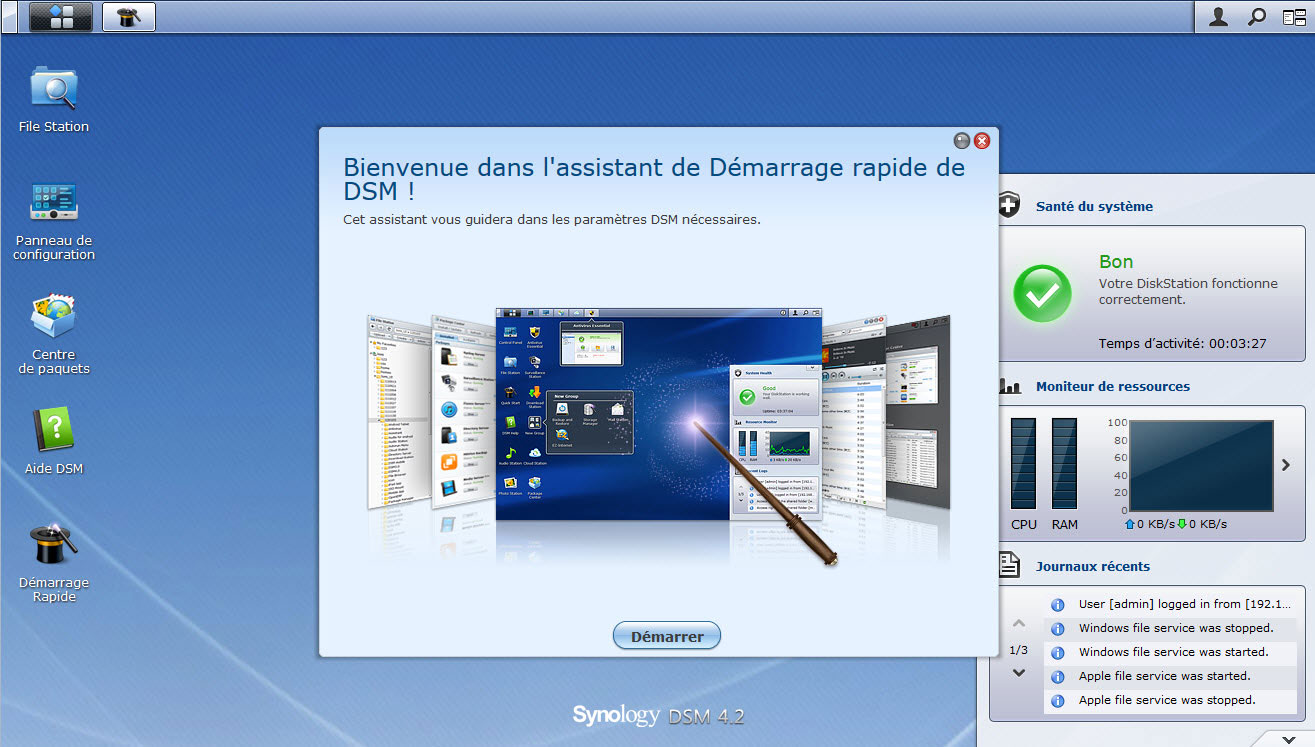Image resolution: width=1315 pixels, height=747 pixels.
Task: Open the search magnifier in top bar
Action: coord(1256,17)
